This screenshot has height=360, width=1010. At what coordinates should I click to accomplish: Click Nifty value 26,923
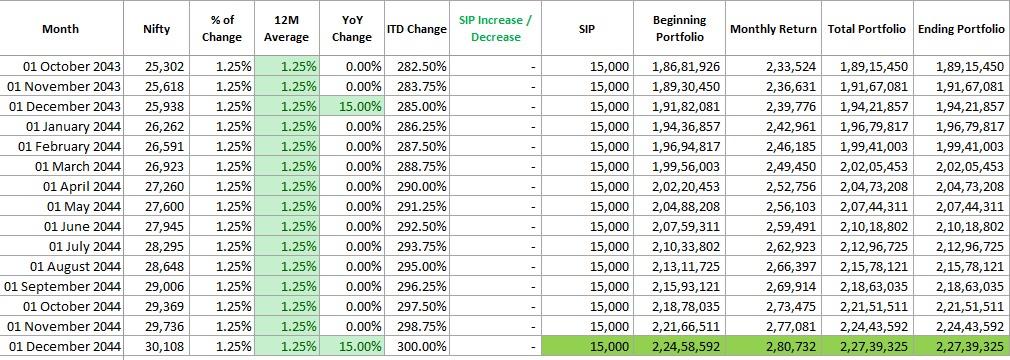click(157, 166)
